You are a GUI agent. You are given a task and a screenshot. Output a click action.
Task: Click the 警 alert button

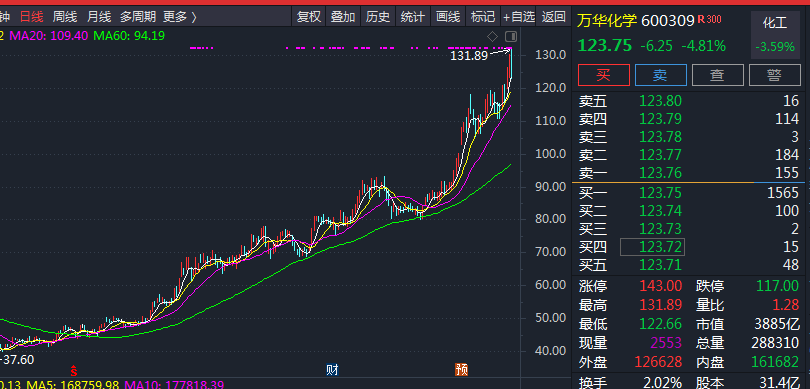click(x=774, y=75)
